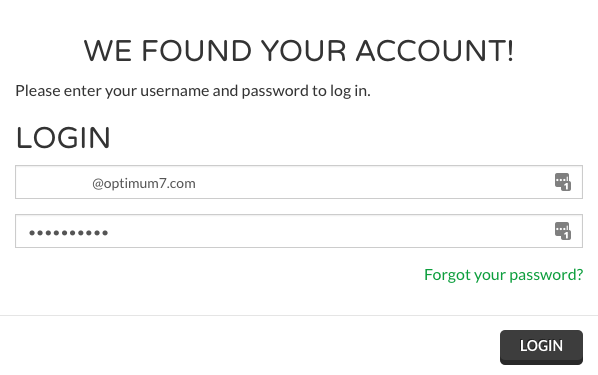This screenshot has height=375, width=598.
Task: Select the WE FOUND YOUR ACCOUNT! heading
Action: [299, 51]
